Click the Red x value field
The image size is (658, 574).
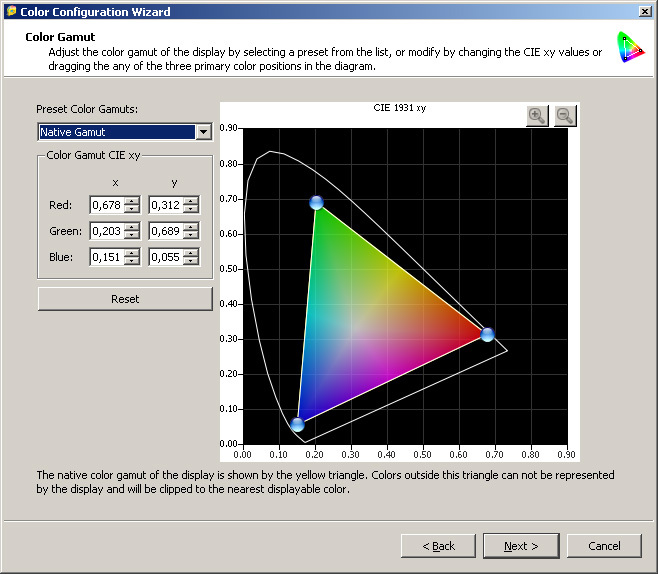click(107, 205)
